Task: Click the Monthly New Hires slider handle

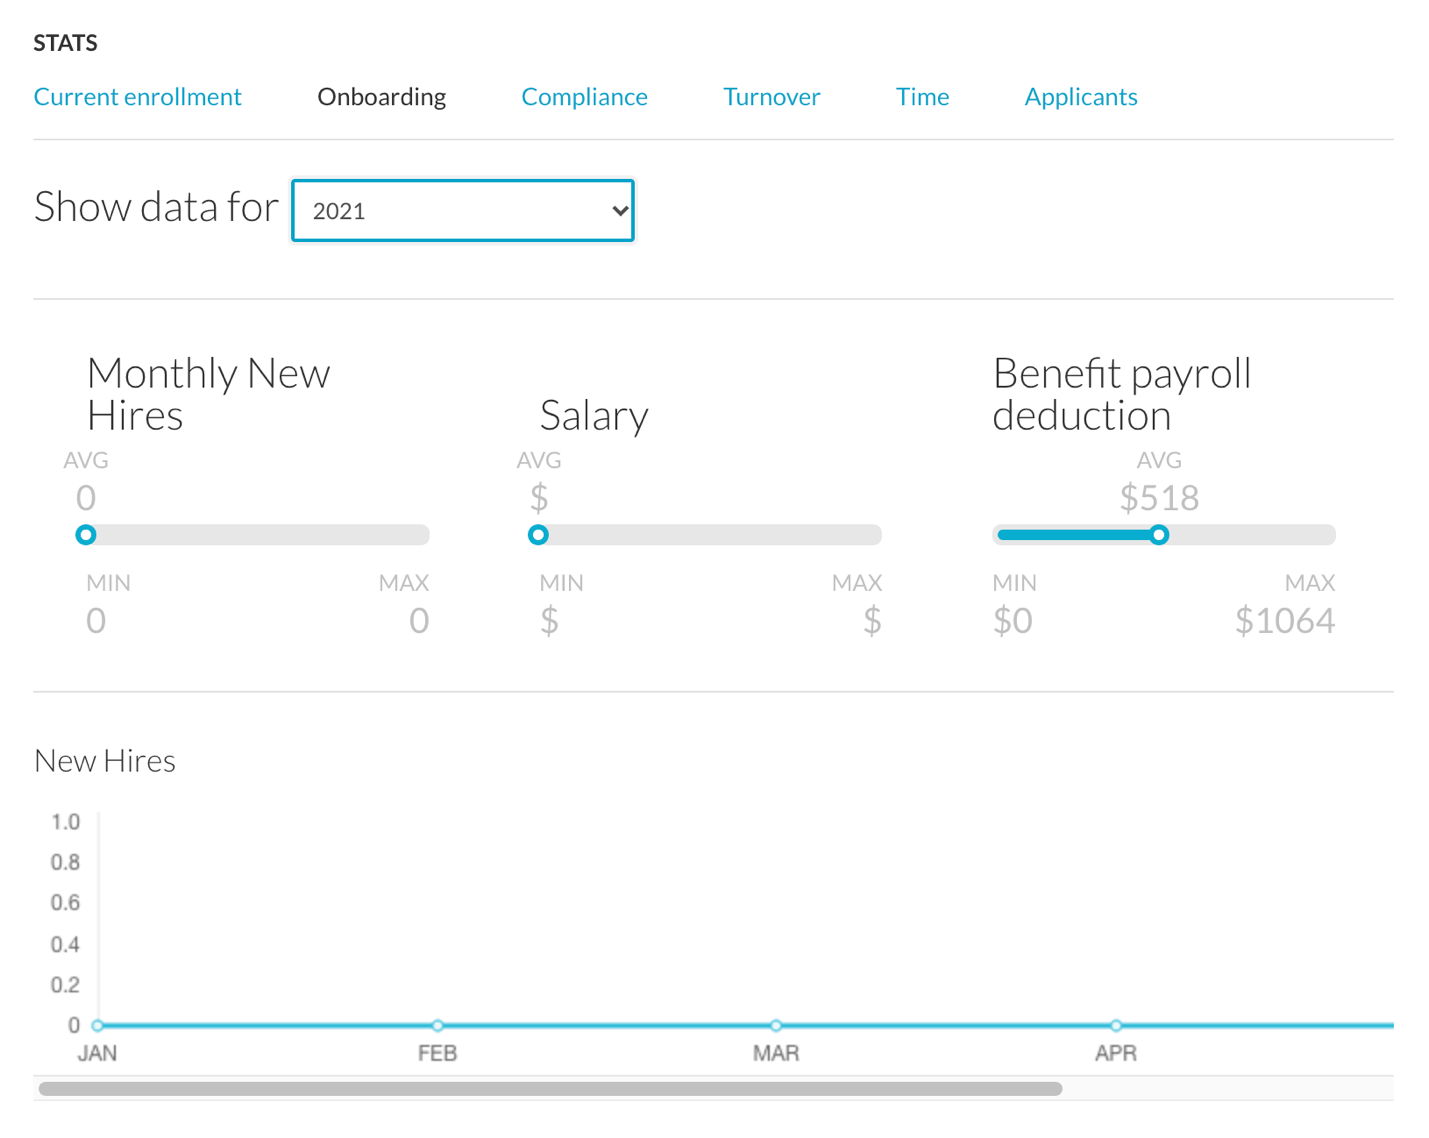Action: tap(86, 535)
